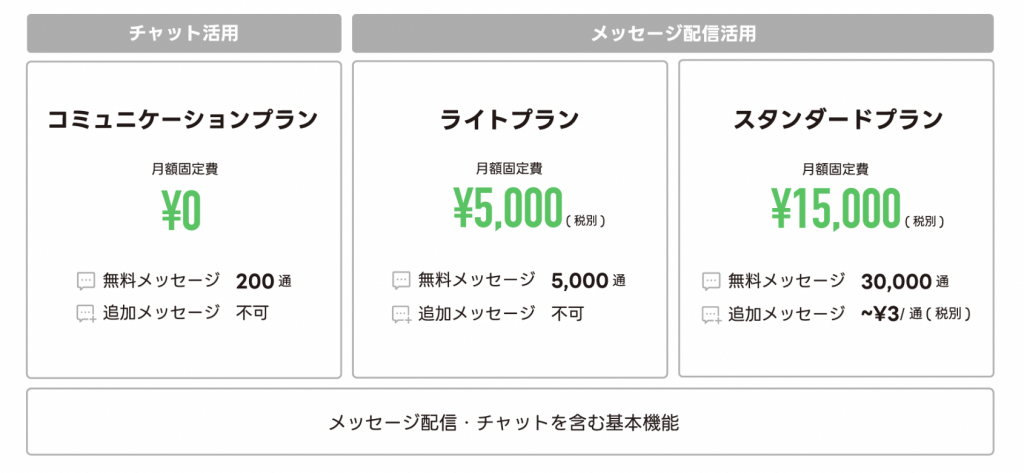Viewport: 1024px width, 473px height.
Task: Click the ¥5,000 monthly price
Action: (x=507, y=211)
